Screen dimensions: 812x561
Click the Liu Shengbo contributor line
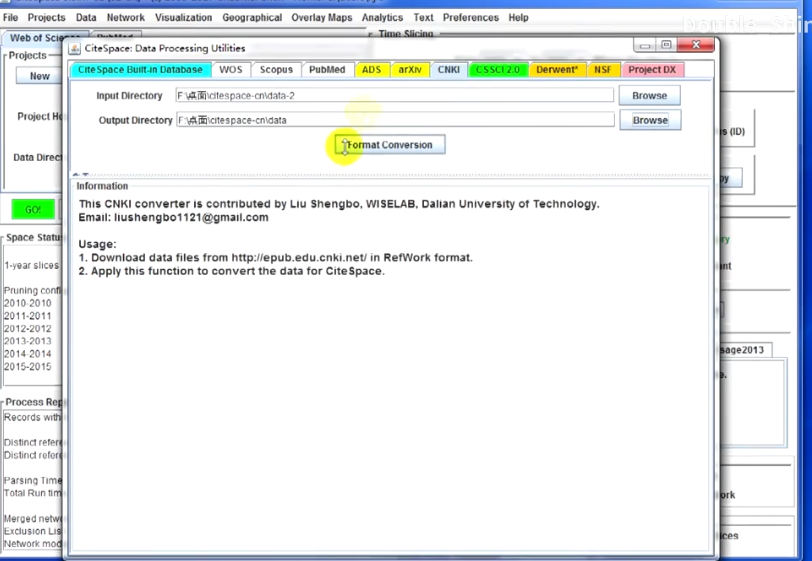coord(339,204)
